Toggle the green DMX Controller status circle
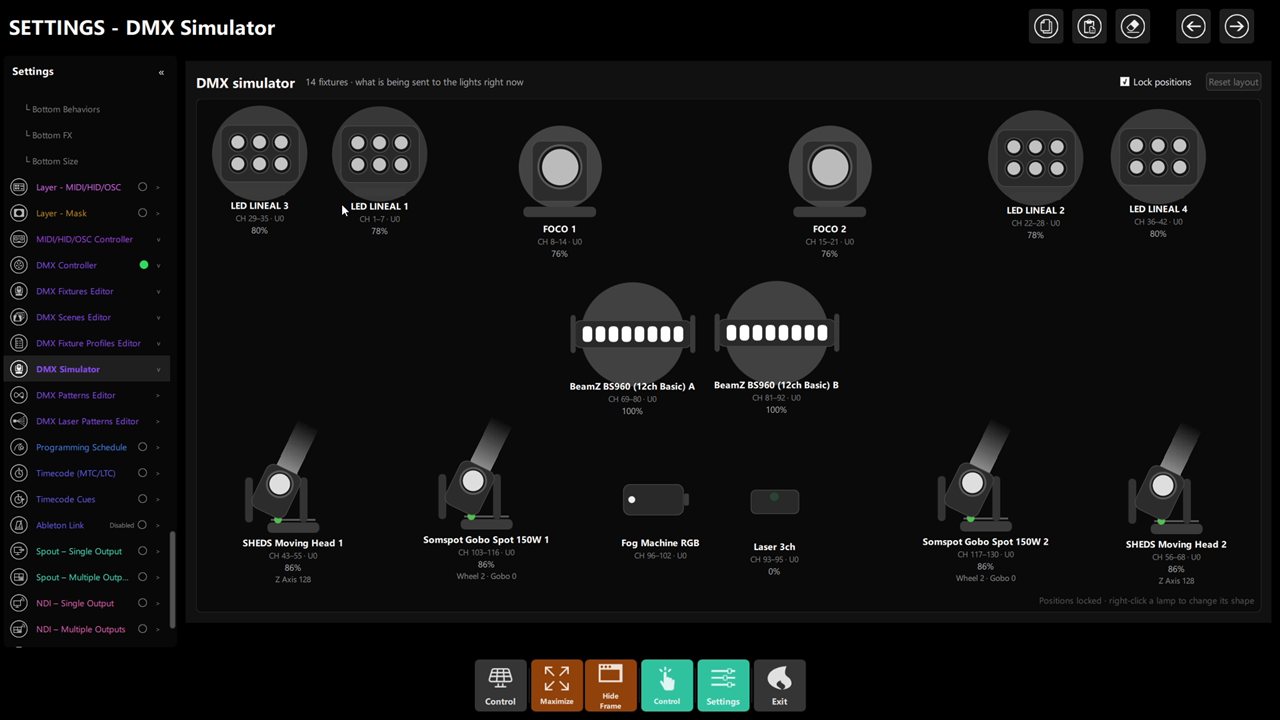The width and height of the screenshot is (1280, 720). [144, 265]
